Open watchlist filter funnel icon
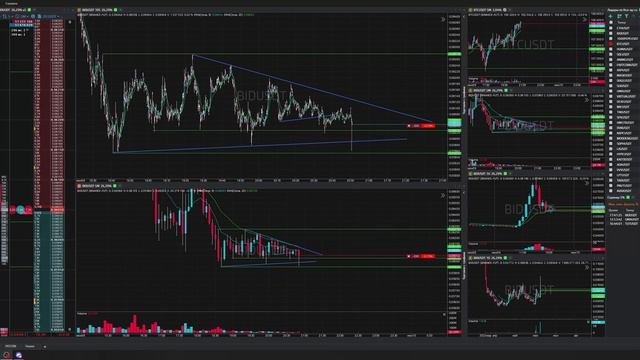Screen dimensions: 640x360 click(x=627, y=16)
